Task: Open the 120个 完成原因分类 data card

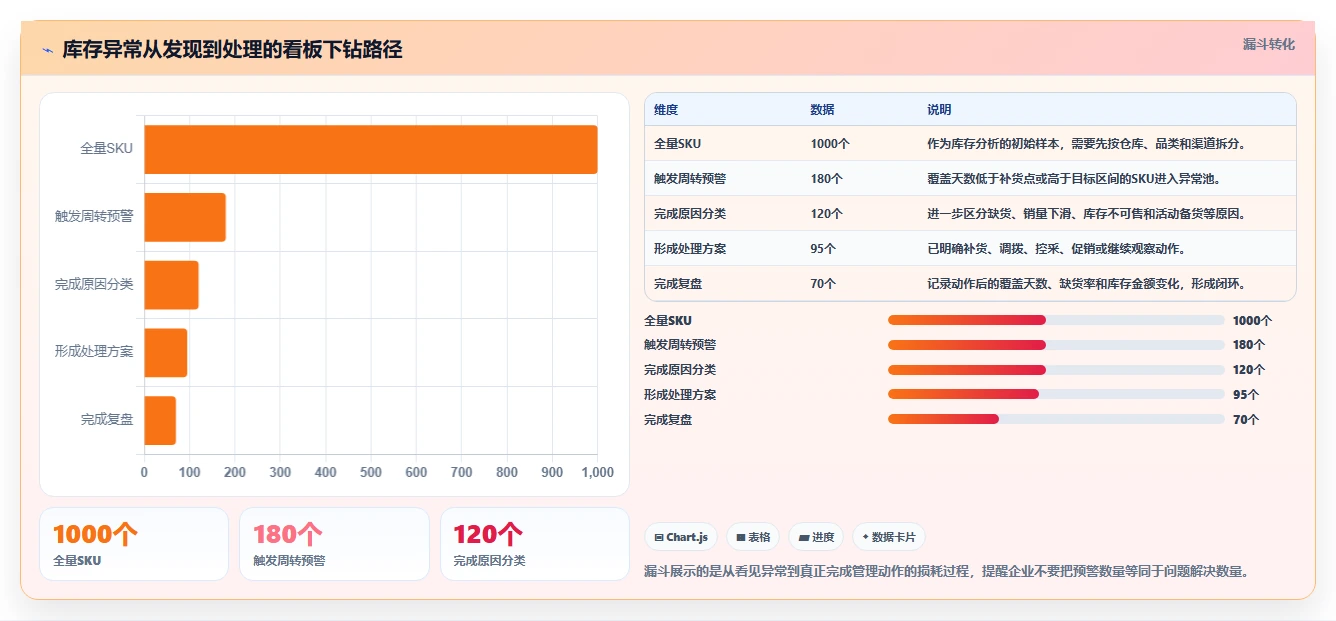Action: pyautogui.click(x=535, y=544)
